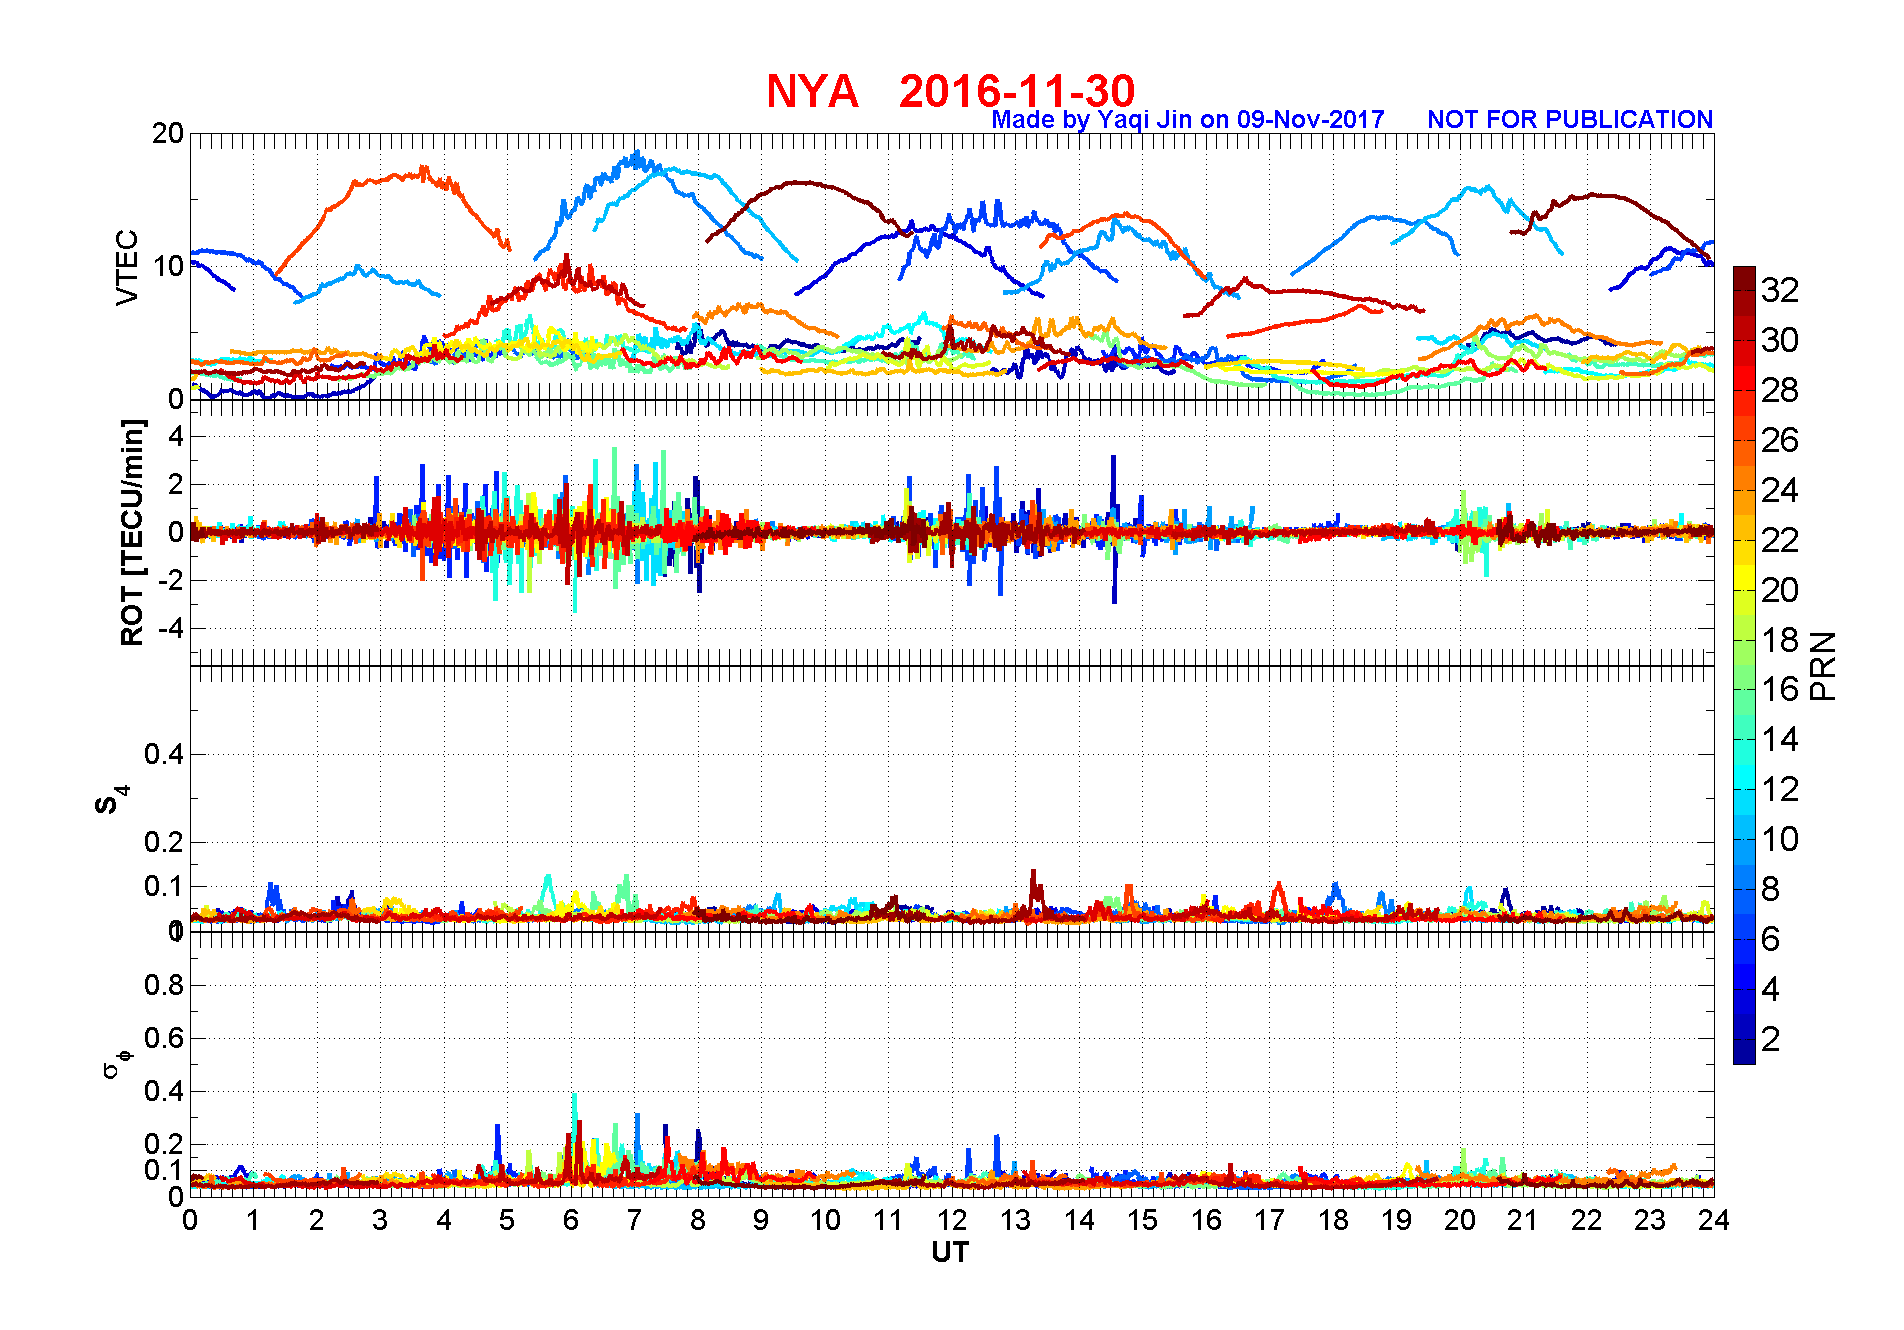Click the "UT" x-axis label
The width and height of the screenshot is (1904, 1330).
[950, 1252]
